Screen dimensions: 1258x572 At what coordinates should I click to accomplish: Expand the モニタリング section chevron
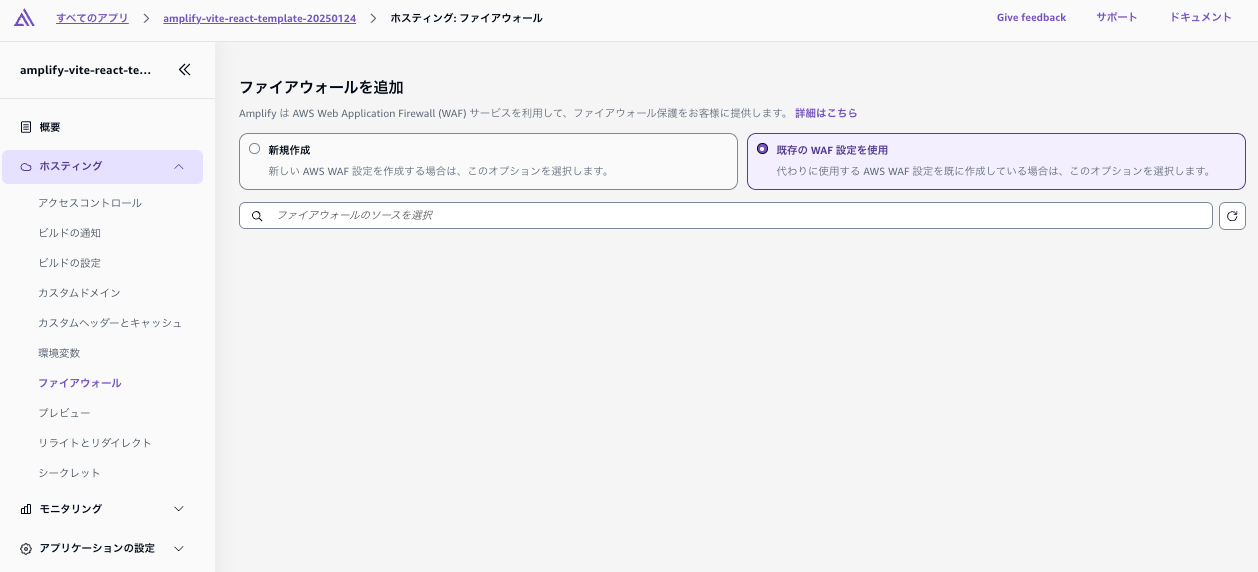click(x=179, y=509)
